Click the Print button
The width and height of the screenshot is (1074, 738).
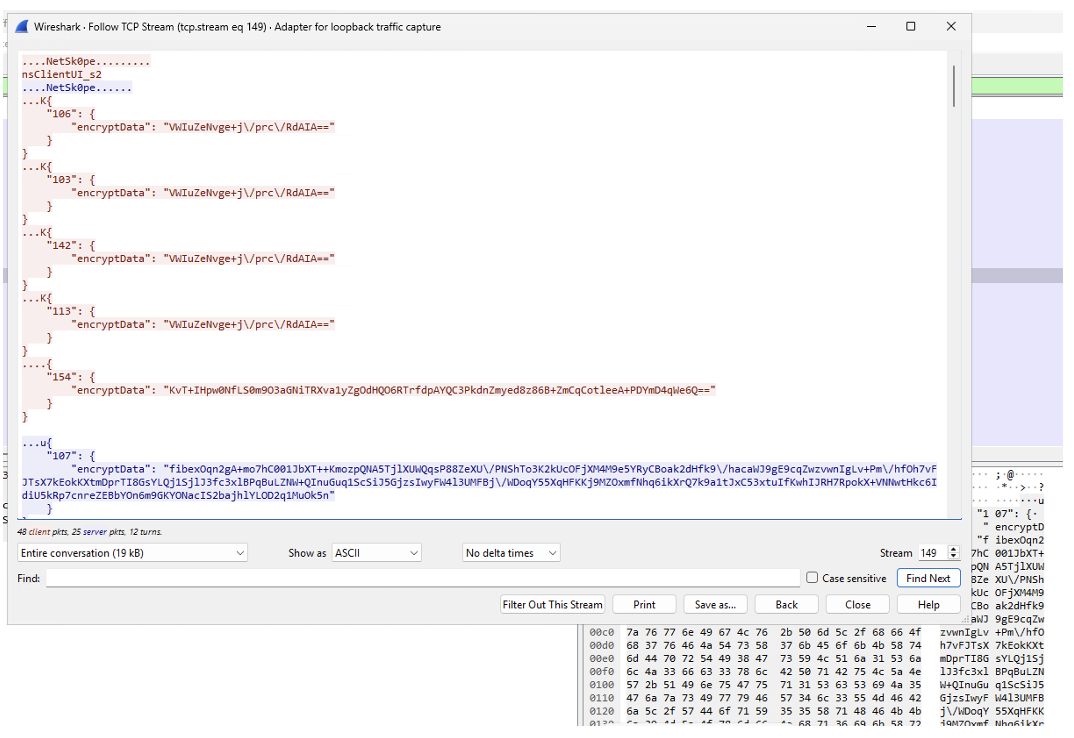[644, 604]
